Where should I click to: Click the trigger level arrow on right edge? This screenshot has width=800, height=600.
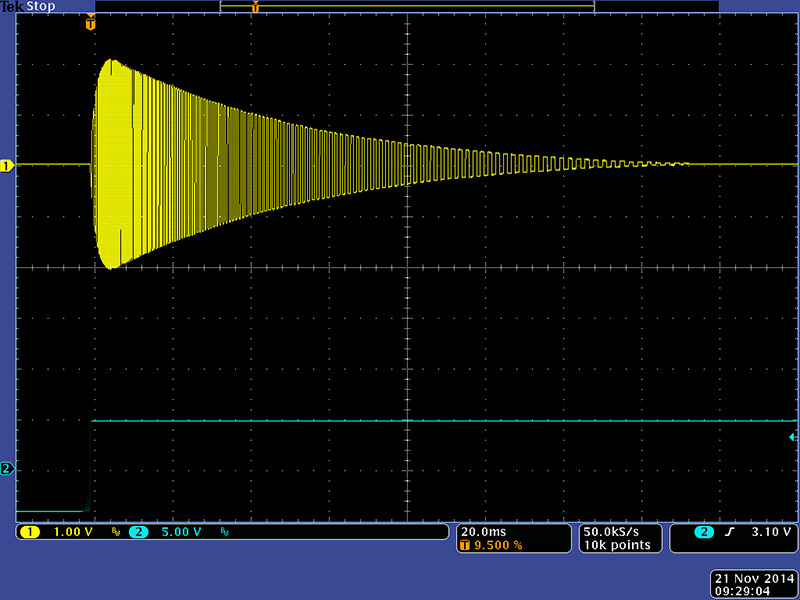[793, 437]
